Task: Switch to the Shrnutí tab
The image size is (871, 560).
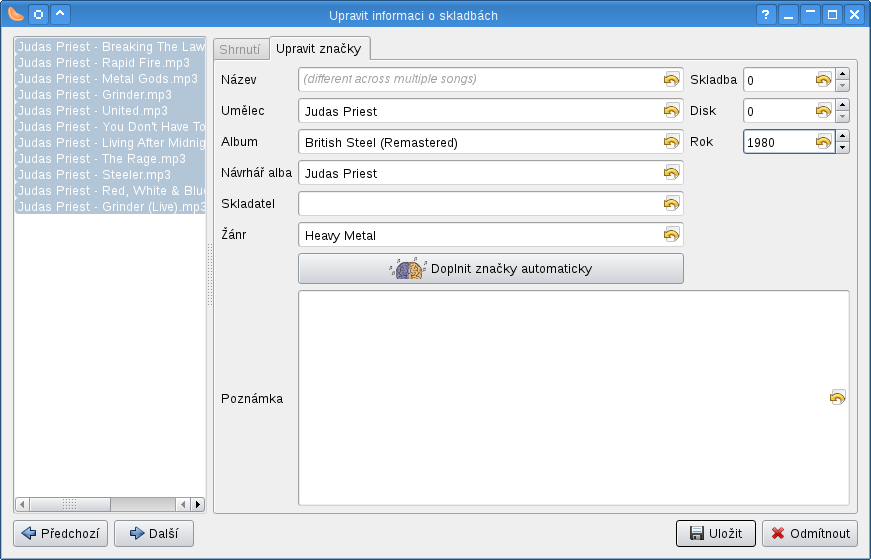Action: [x=240, y=49]
